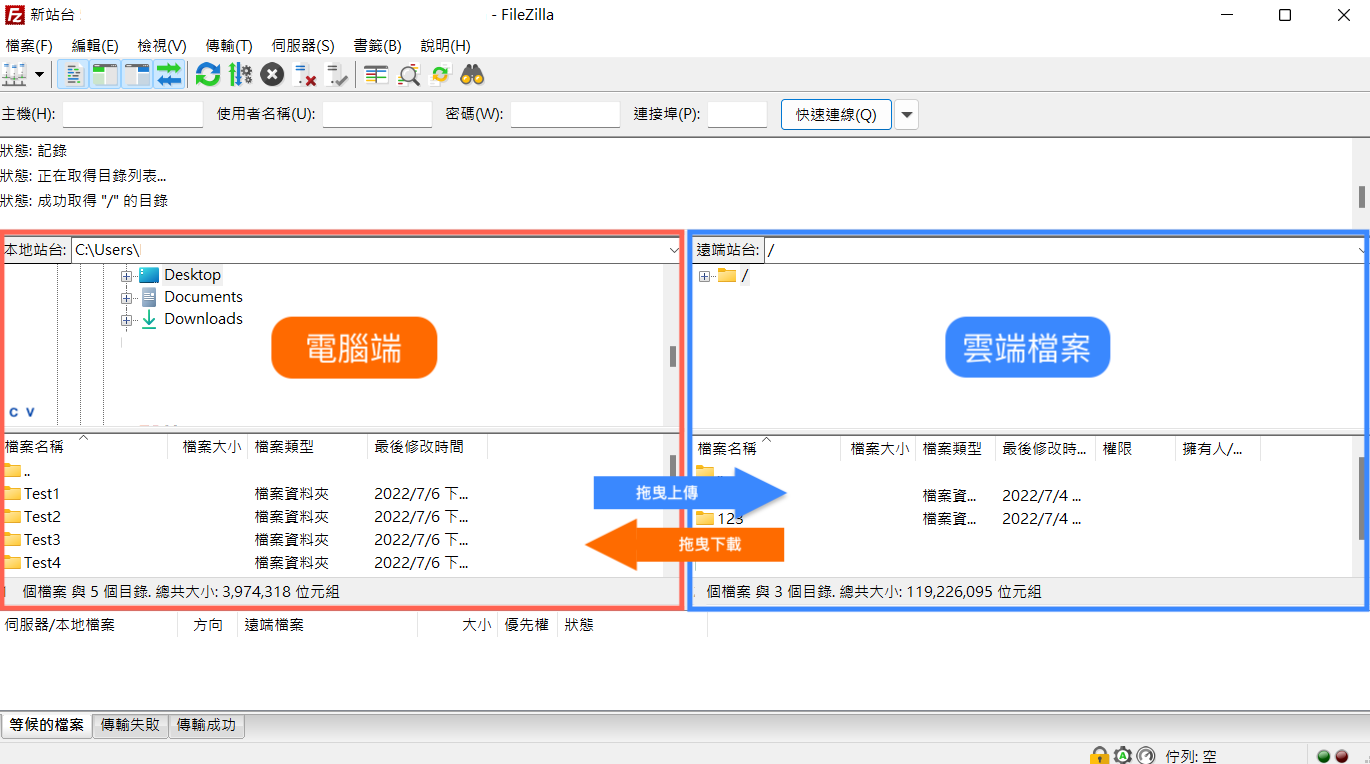Open the 檢視(V) menu

[x=162, y=46]
